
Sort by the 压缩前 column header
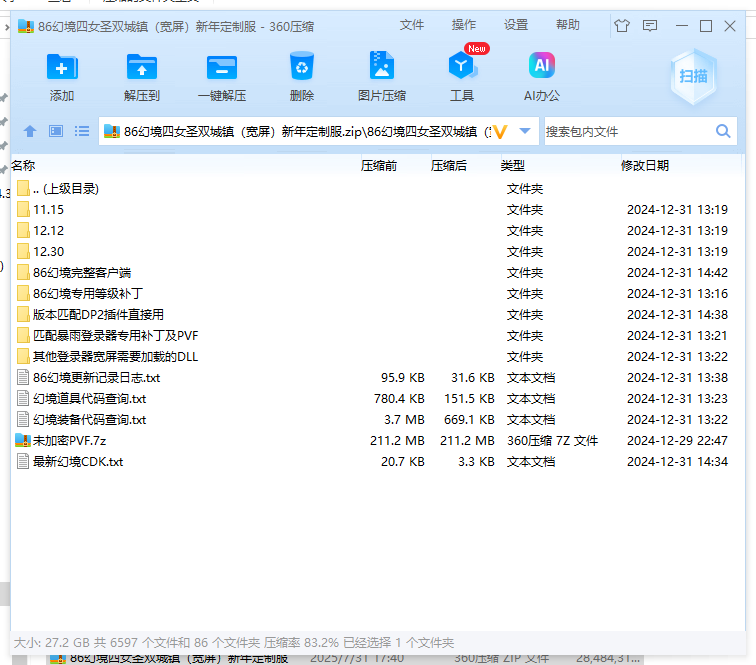(379, 166)
